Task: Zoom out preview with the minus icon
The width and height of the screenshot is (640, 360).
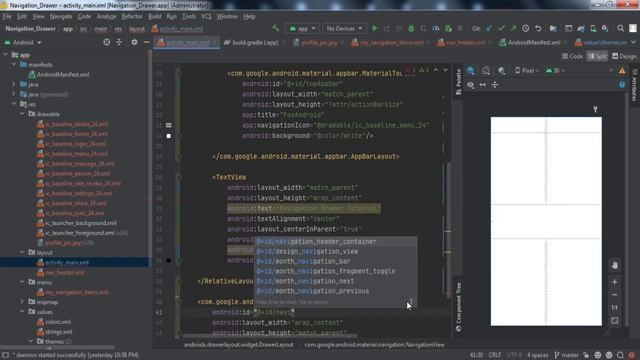Action: click(x=615, y=295)
